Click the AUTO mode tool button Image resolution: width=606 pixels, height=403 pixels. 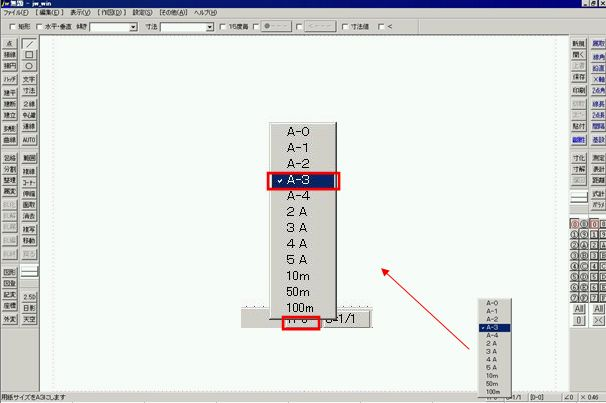pyautogui.click(x=30, y=140)
